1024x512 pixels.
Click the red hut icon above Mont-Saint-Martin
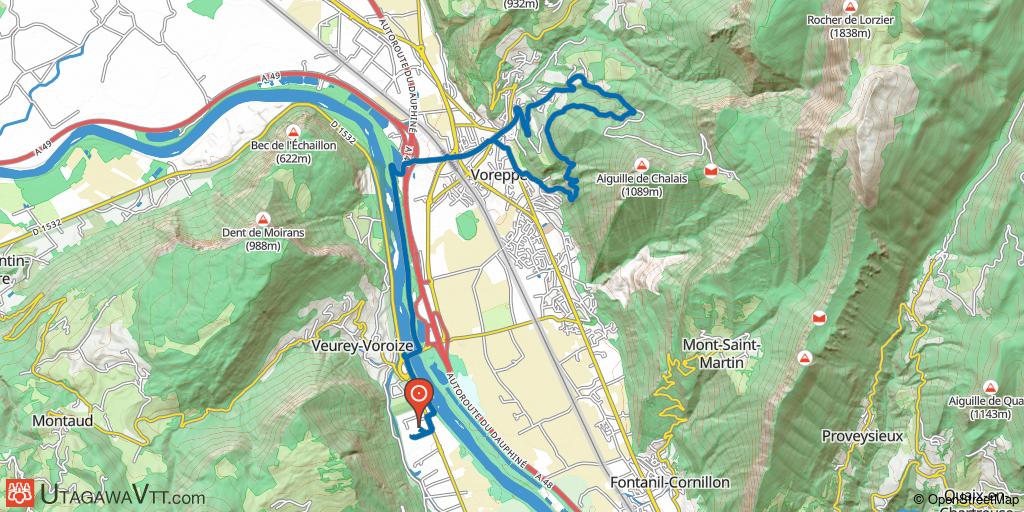pos(818,318)
